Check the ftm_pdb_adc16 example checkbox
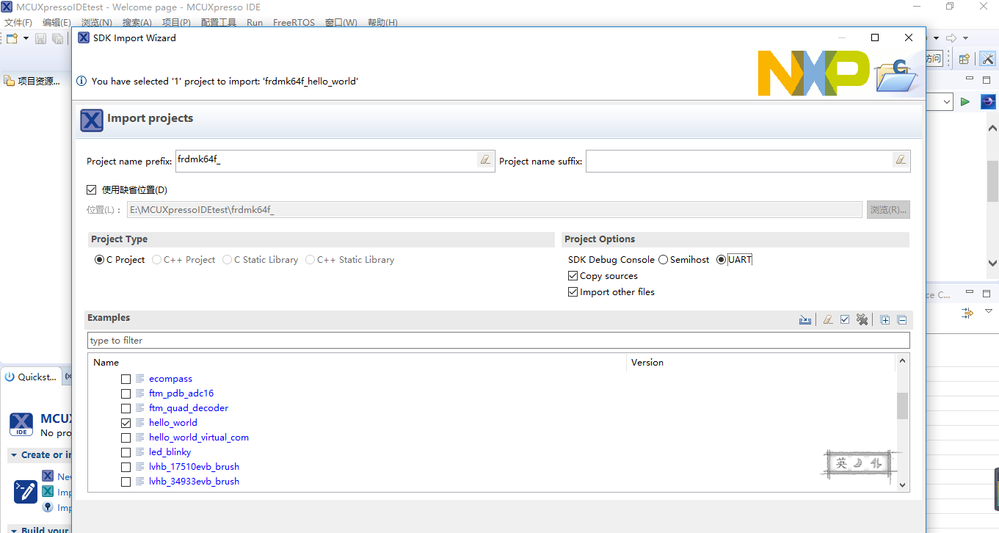Screen dimensions: 999x533 pos(126,394)
